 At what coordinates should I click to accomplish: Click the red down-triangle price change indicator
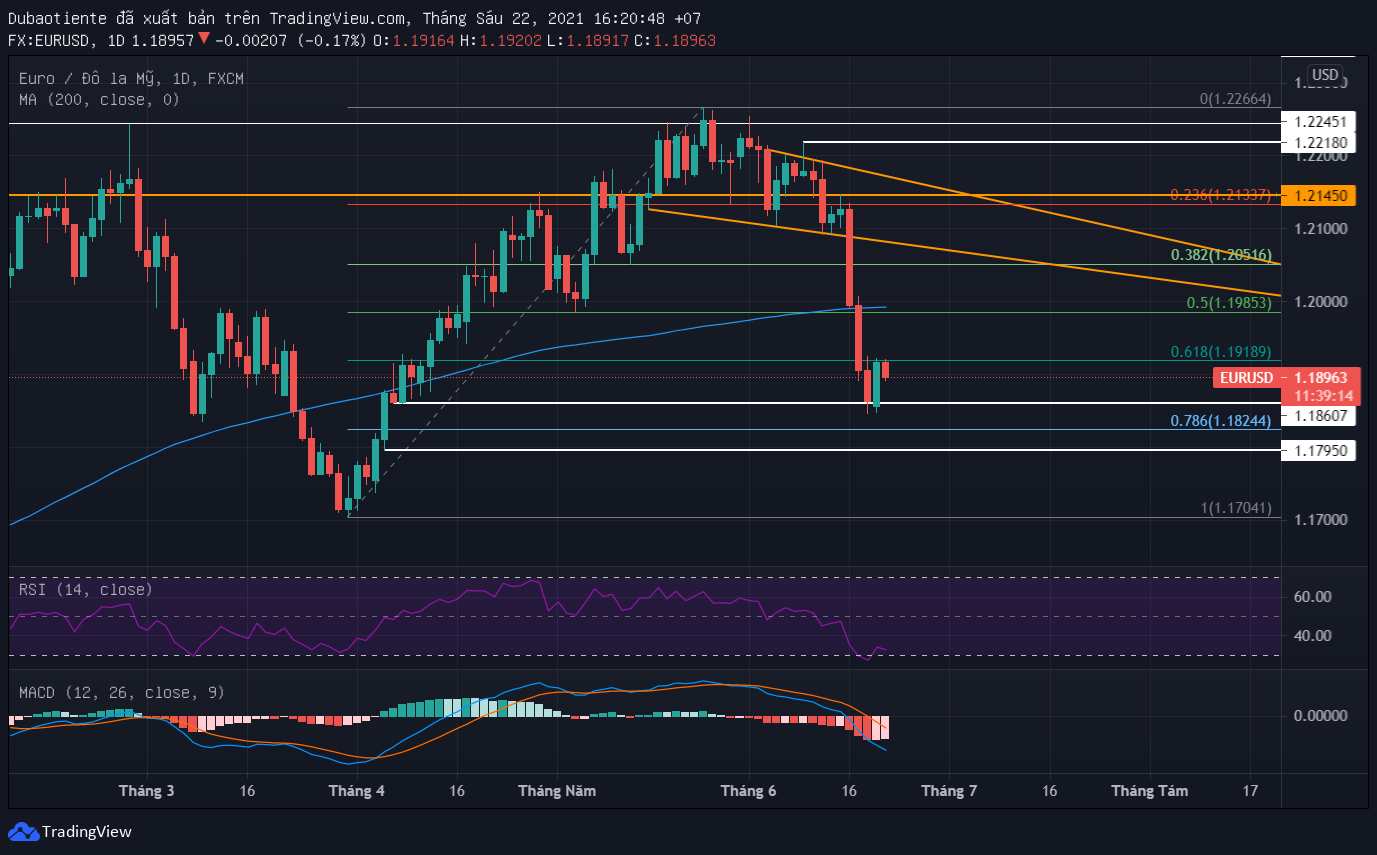204,39
